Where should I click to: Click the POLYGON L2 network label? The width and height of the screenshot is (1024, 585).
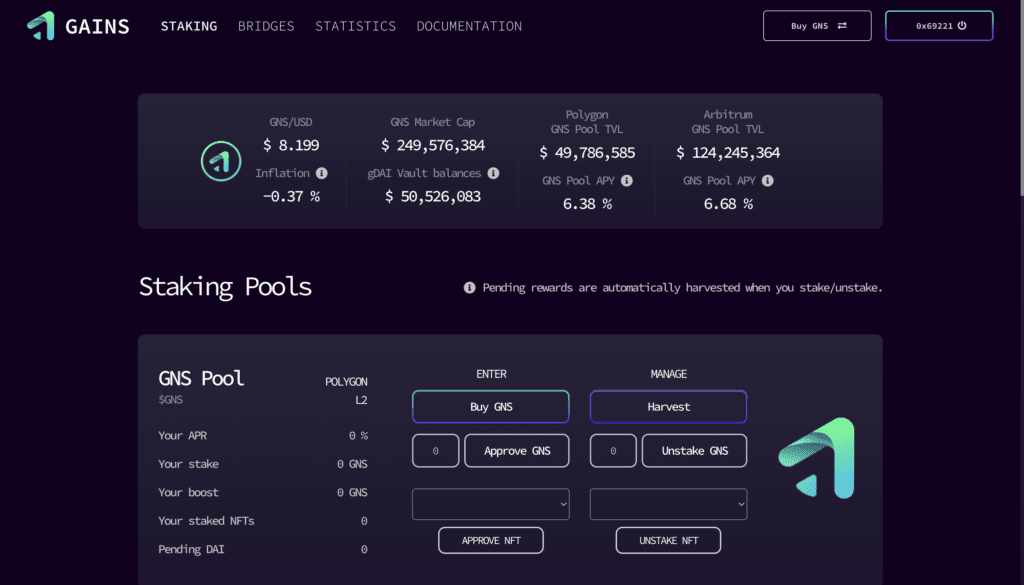(x=346, y=390)
